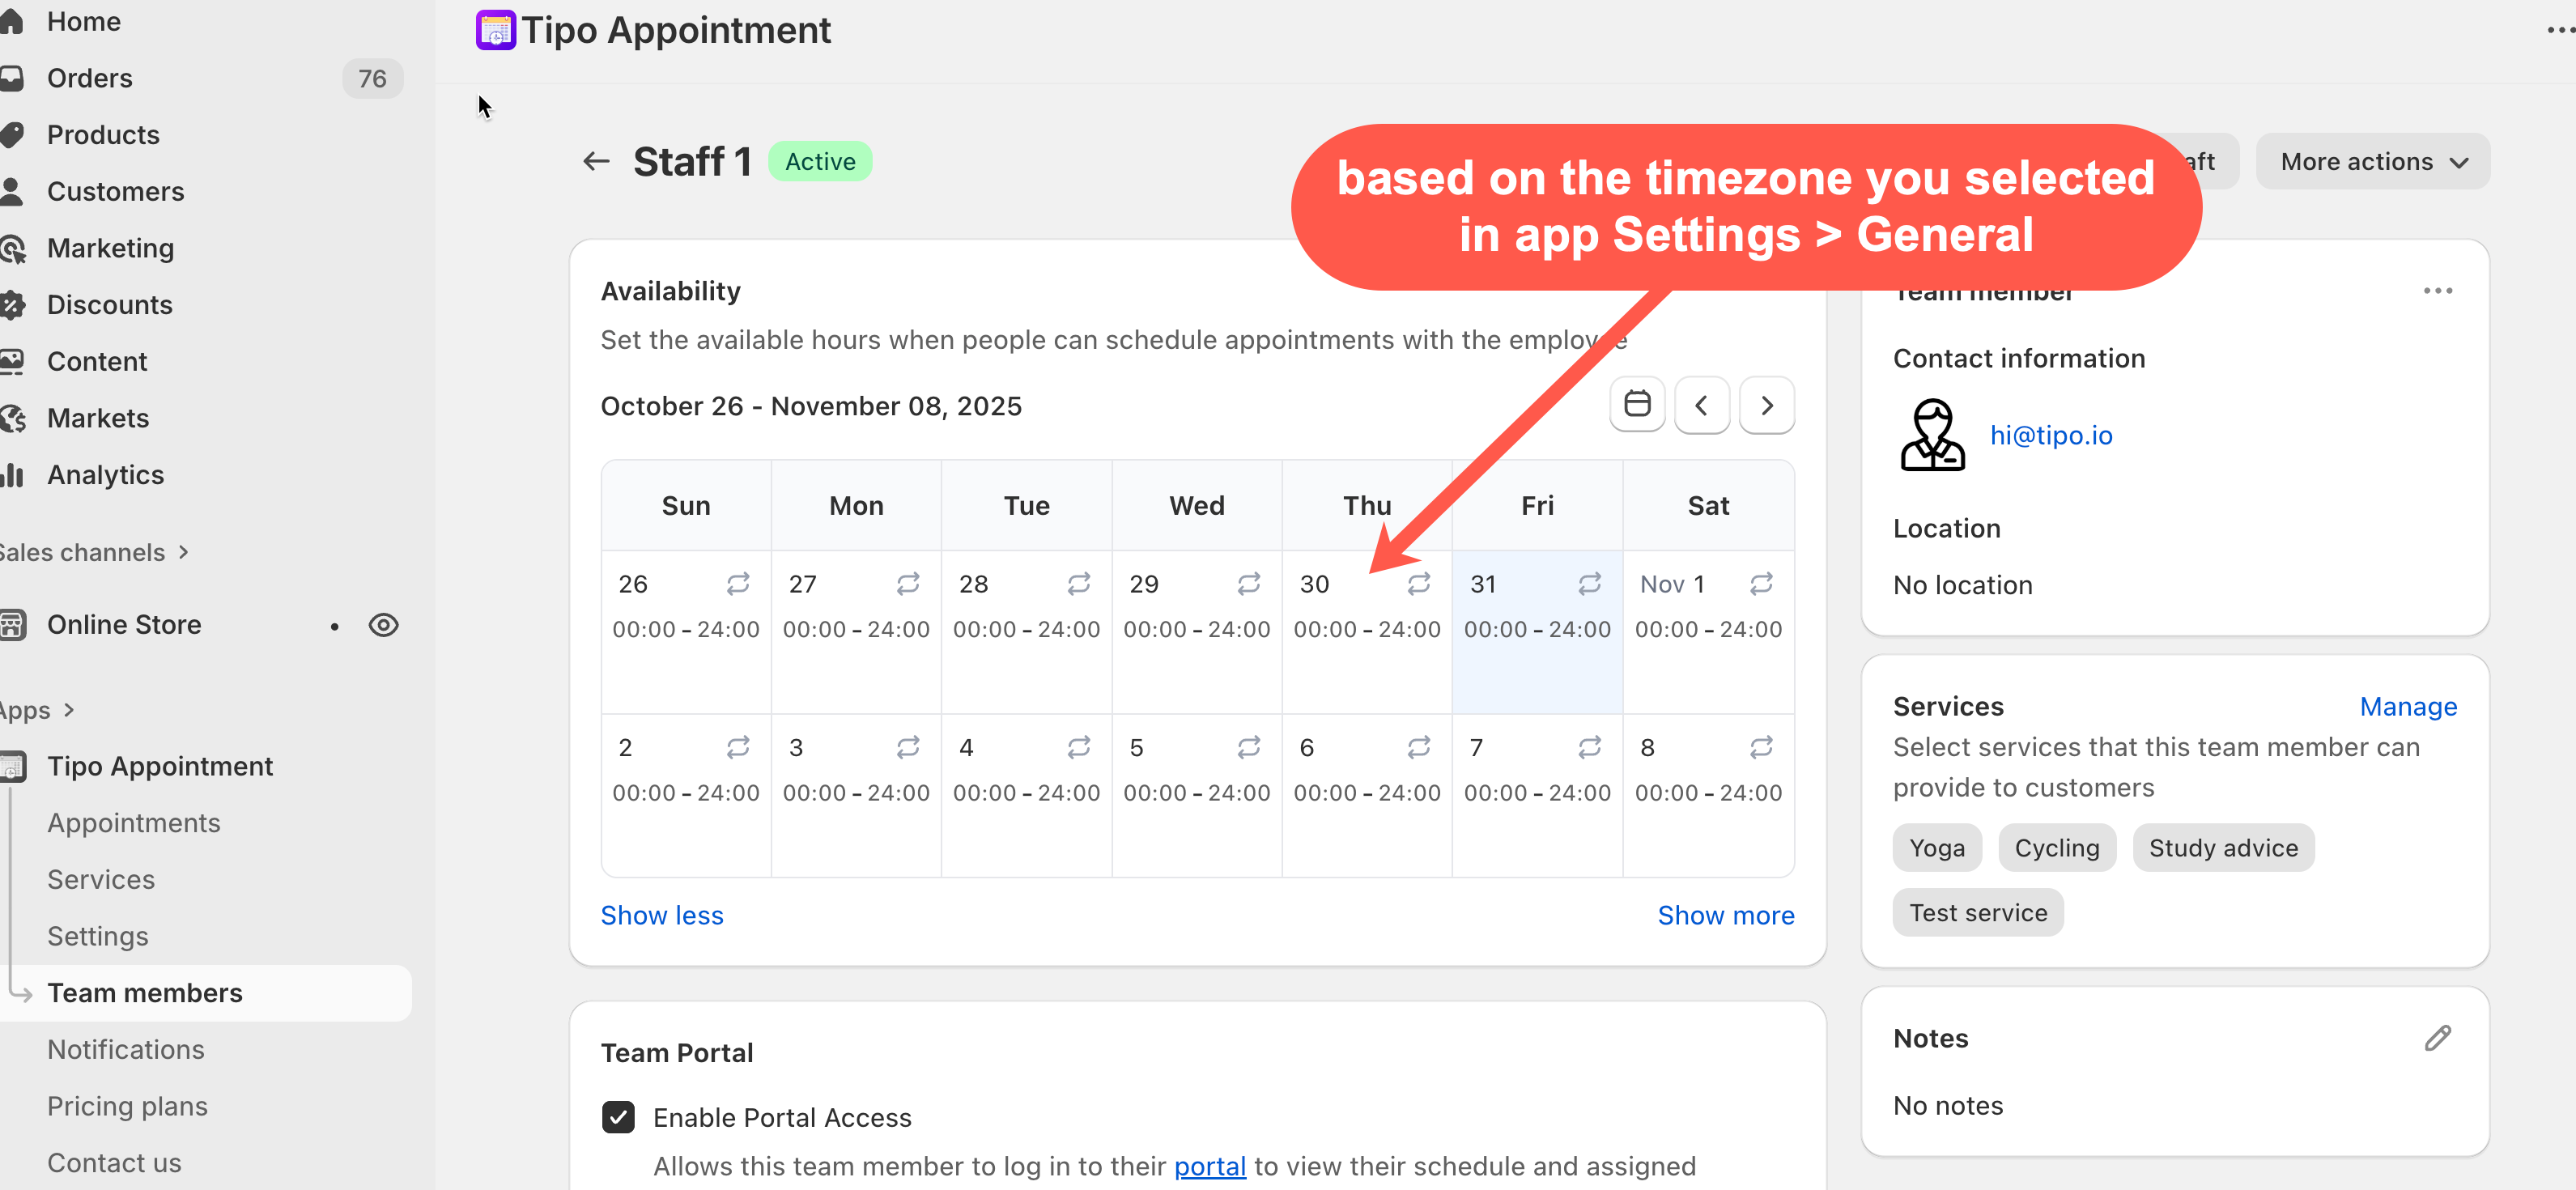
Task: Expand Apps section in sidebar
Action: pyautogui.click(x=38, y=710)
